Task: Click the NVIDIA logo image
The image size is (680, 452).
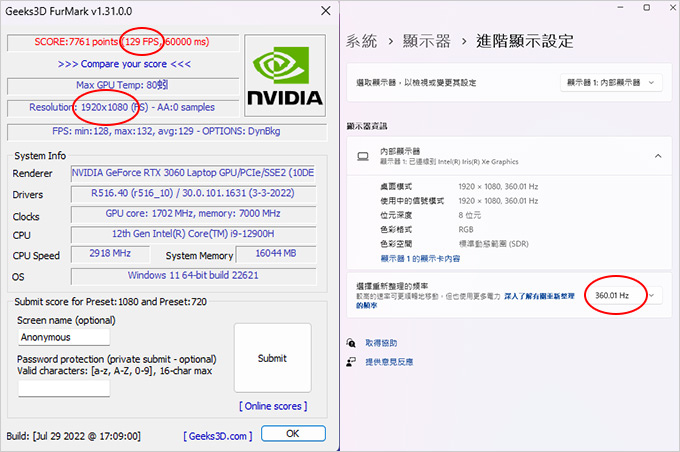Action: [285, 75]
